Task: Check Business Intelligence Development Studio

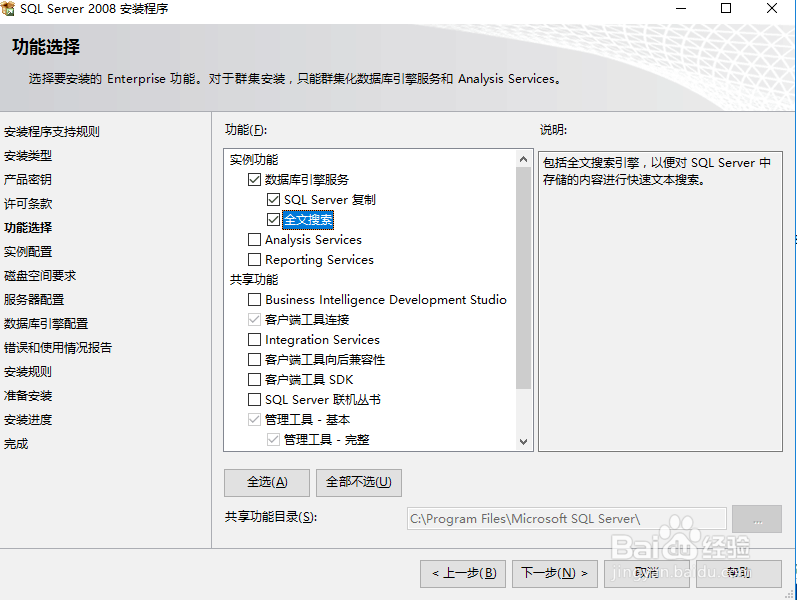Action: 254,299
